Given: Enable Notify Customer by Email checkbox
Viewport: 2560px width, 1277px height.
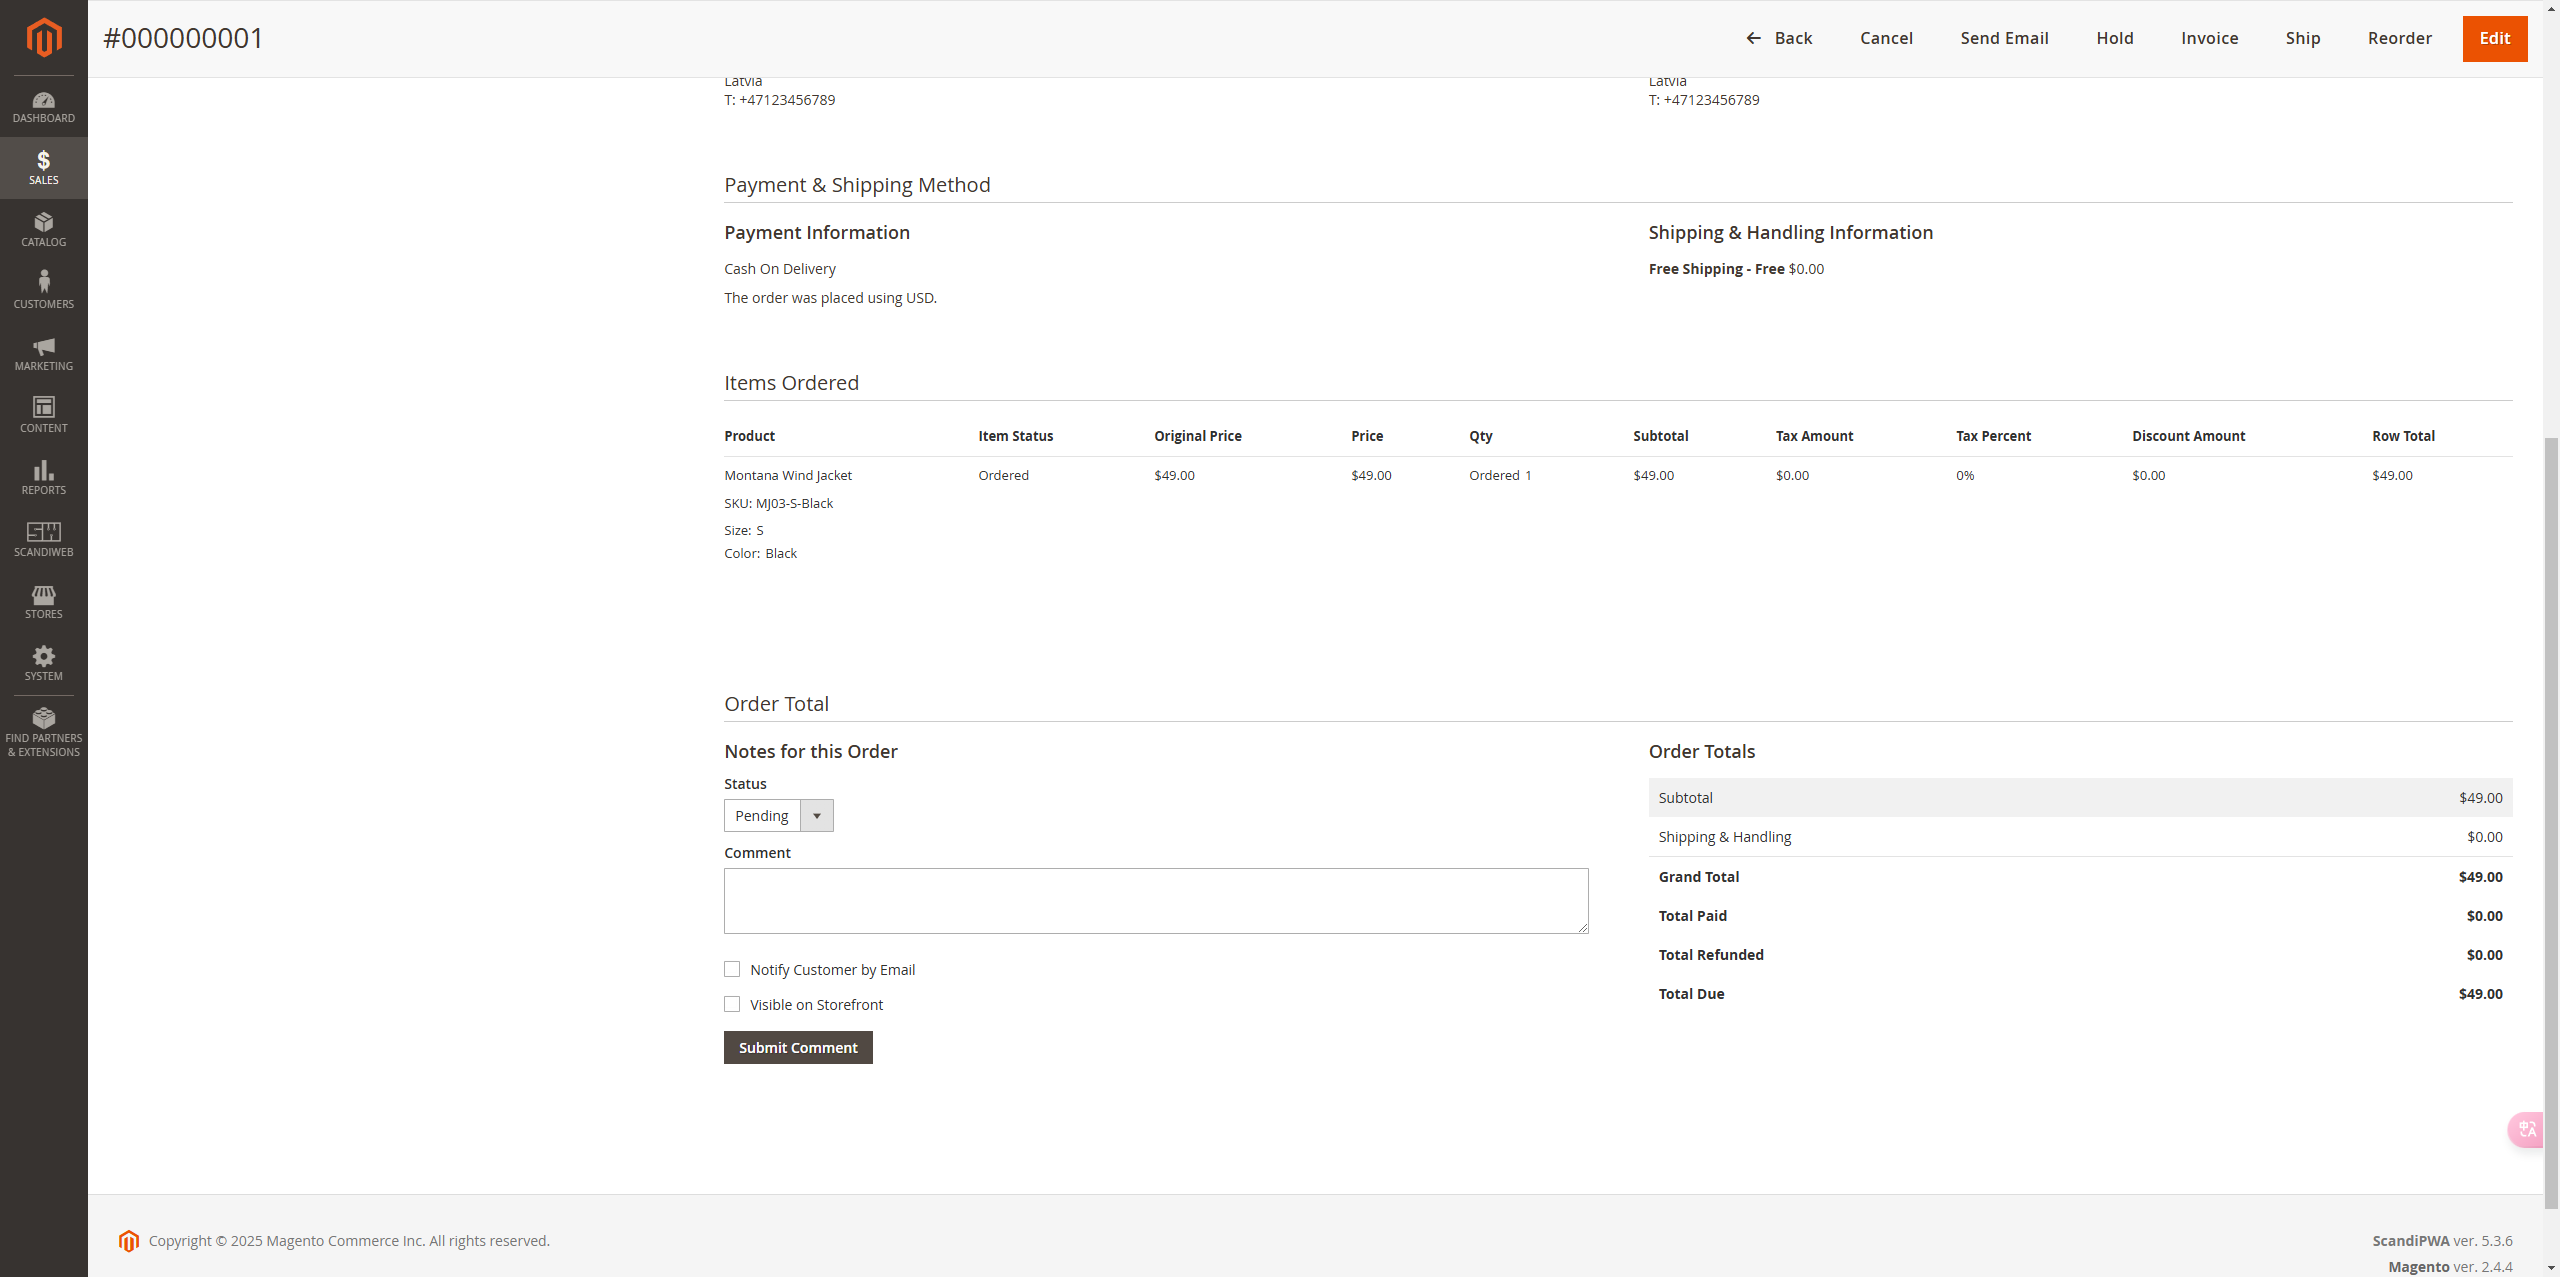Looking at the screenshot, I should (x=732, y=969).
